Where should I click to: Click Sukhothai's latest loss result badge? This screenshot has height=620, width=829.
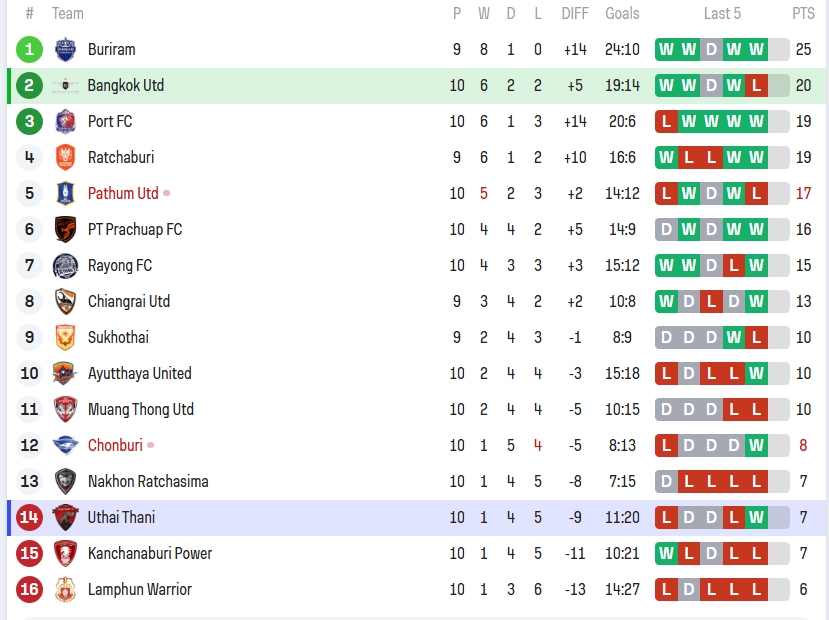pos(756,337)
